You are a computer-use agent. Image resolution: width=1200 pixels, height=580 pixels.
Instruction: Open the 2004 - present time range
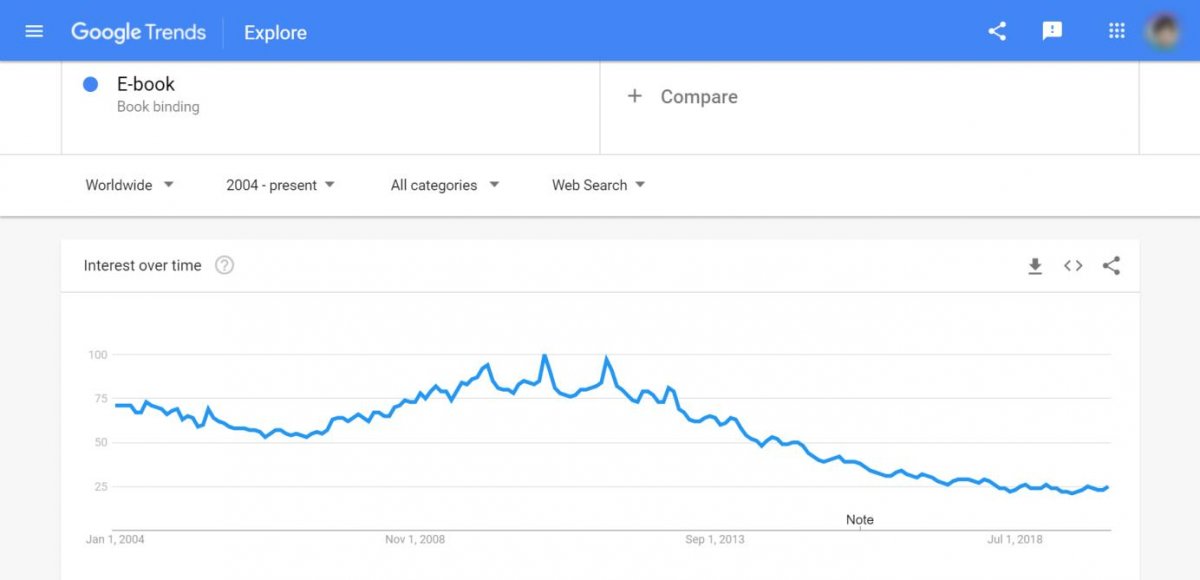[x=280, y=185]
